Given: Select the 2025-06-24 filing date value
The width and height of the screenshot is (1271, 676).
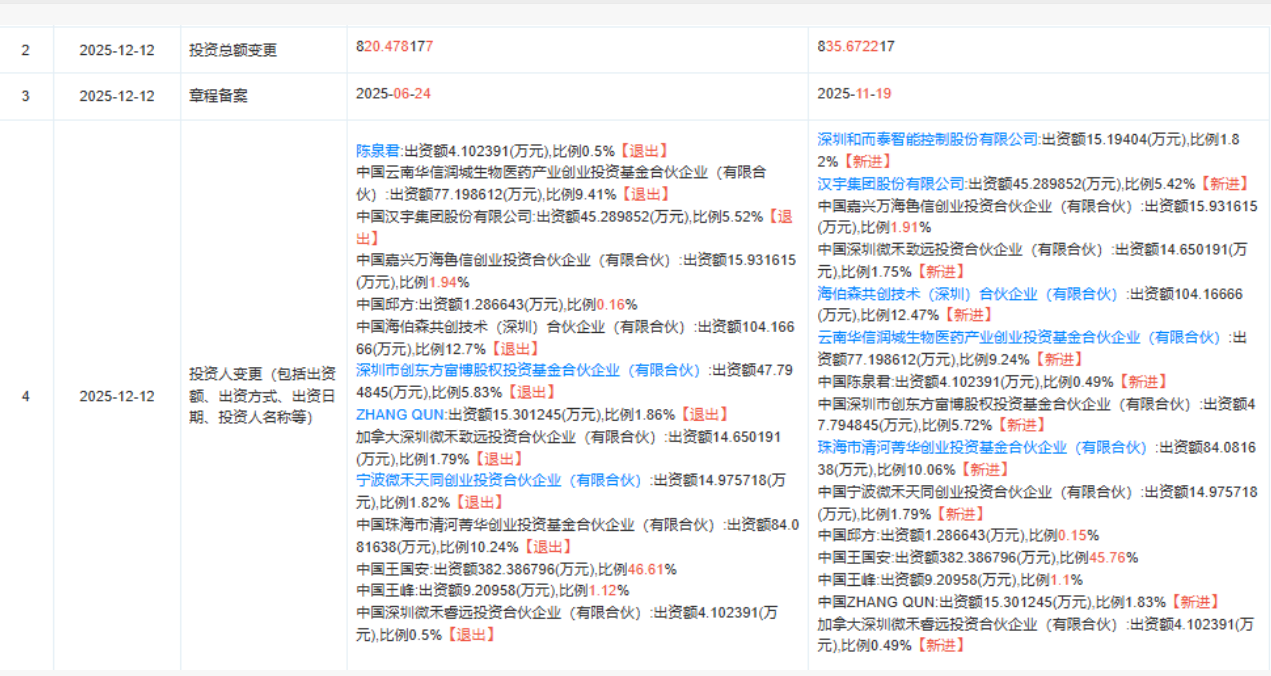Looking at the screenshot, I should [393, 93].
